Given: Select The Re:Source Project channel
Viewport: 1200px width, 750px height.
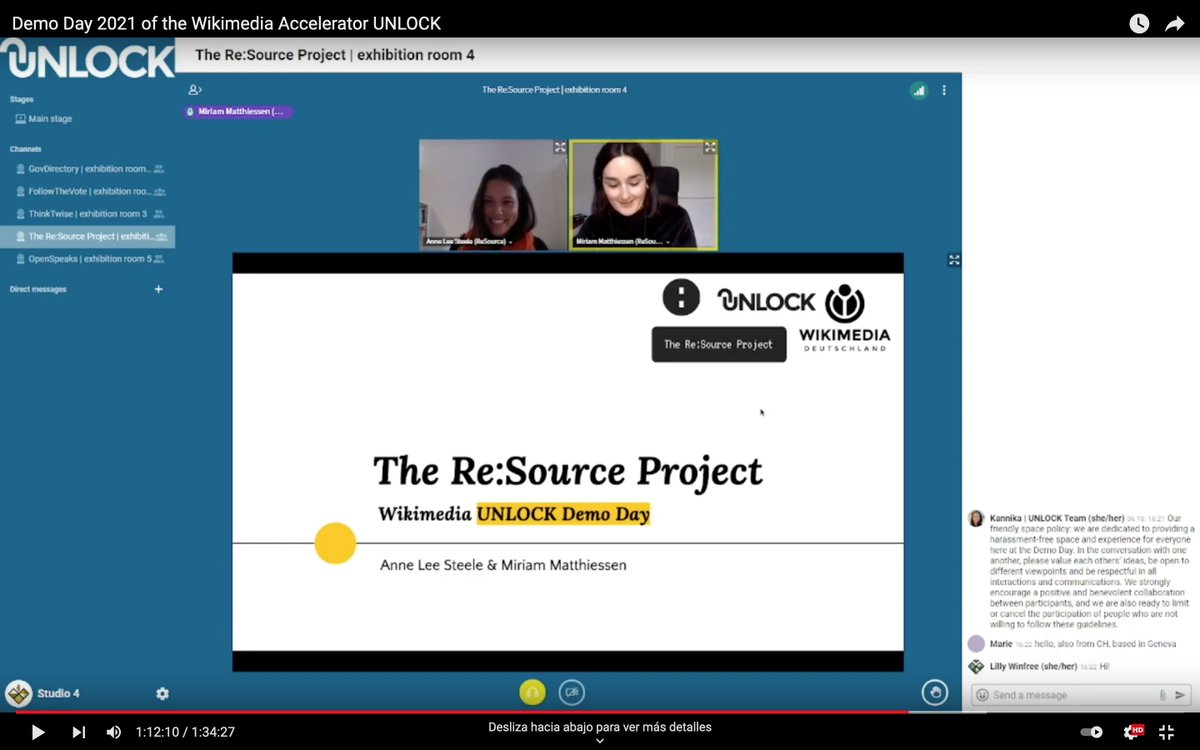Looking at the screenshot, I should pos(87,237).
